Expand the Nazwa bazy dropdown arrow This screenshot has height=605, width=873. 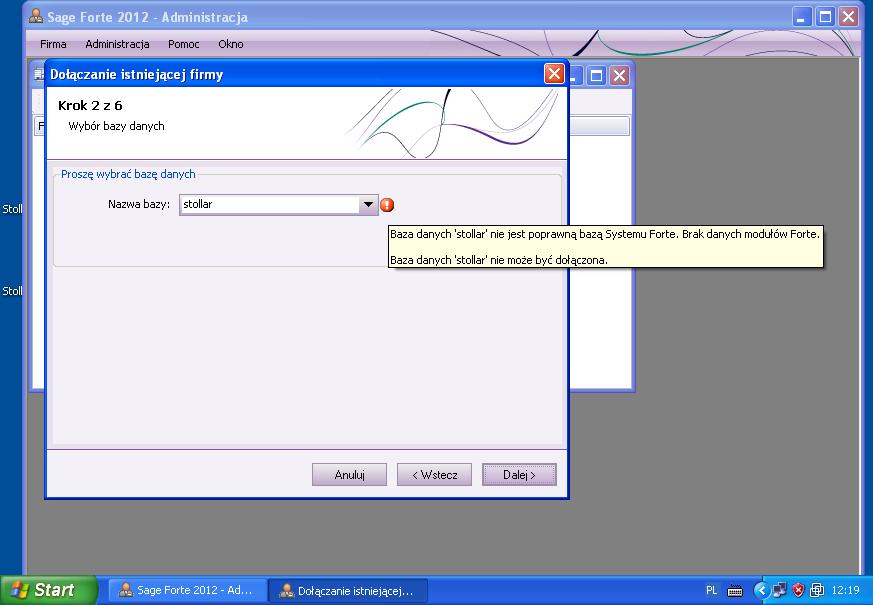point(368,204)
